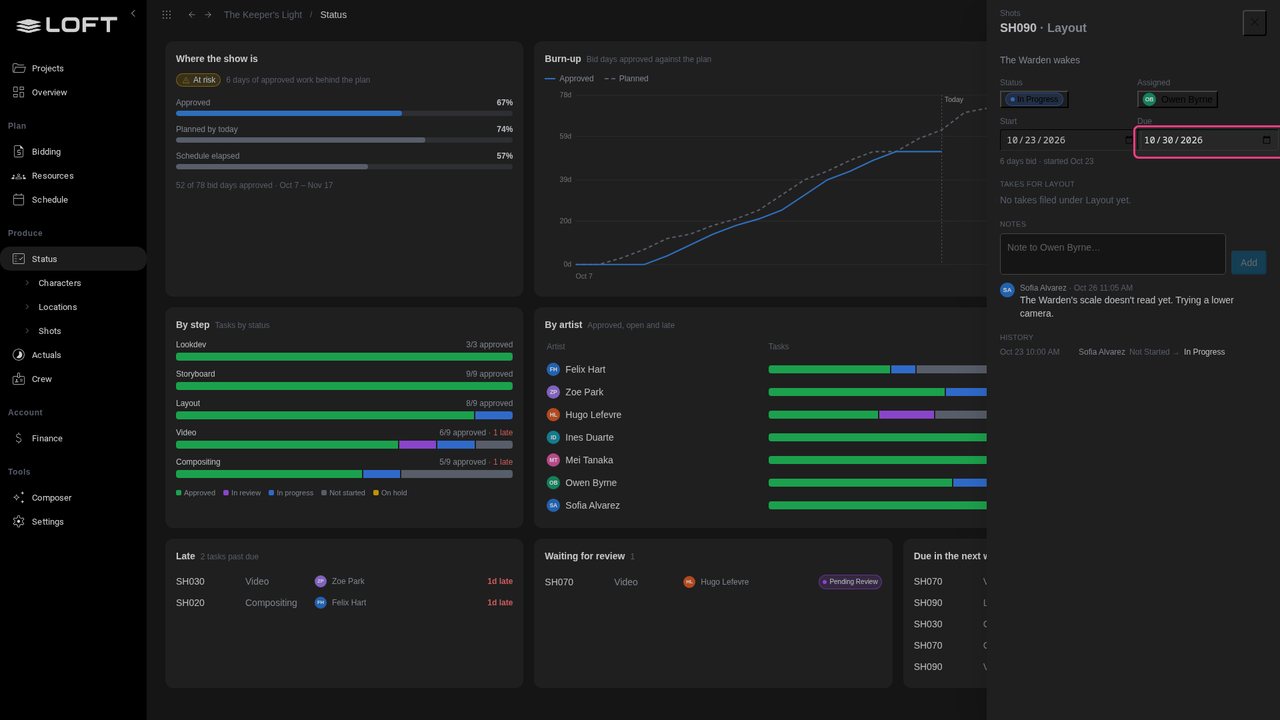Image resolution: width=1280 pixels, height=720 pixels.
Task: Open the app grid dots icon
Action: (166, 15)
